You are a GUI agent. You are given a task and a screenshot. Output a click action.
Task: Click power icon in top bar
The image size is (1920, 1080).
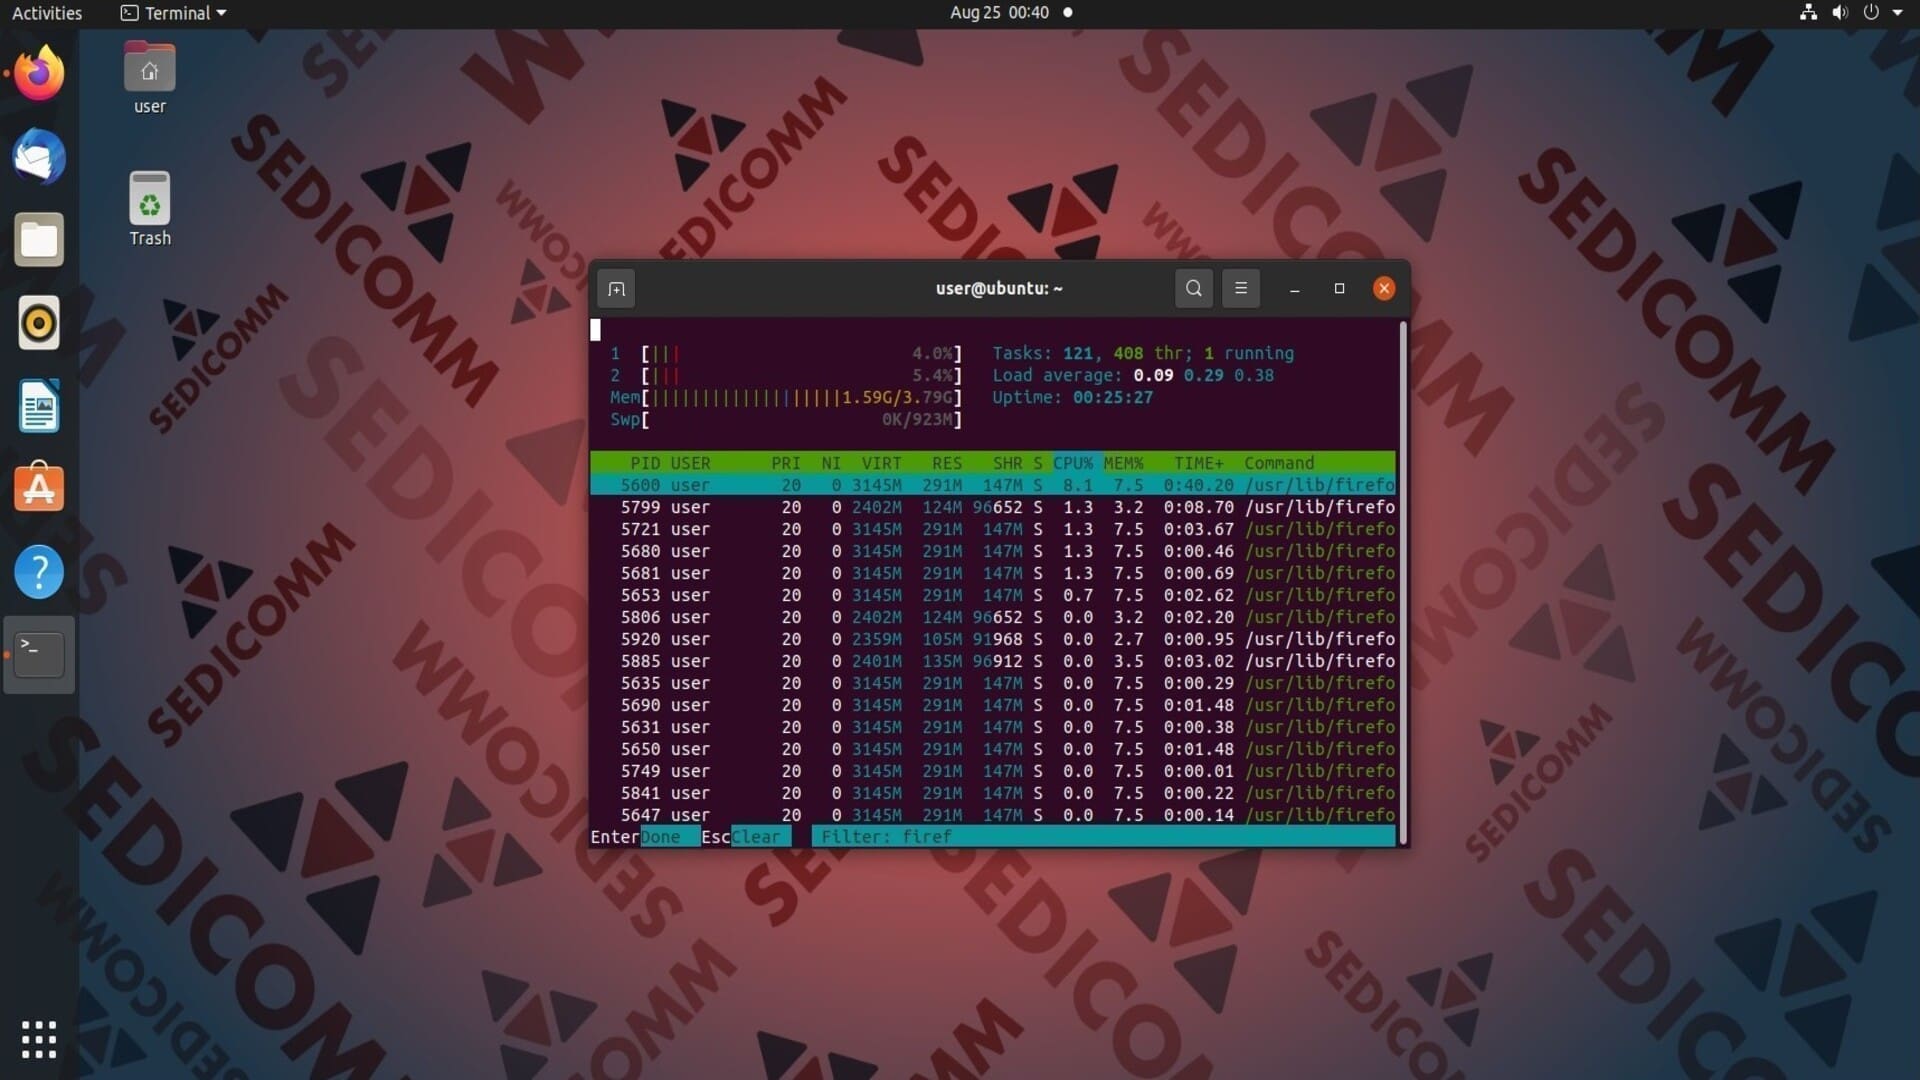(1871, 13)
